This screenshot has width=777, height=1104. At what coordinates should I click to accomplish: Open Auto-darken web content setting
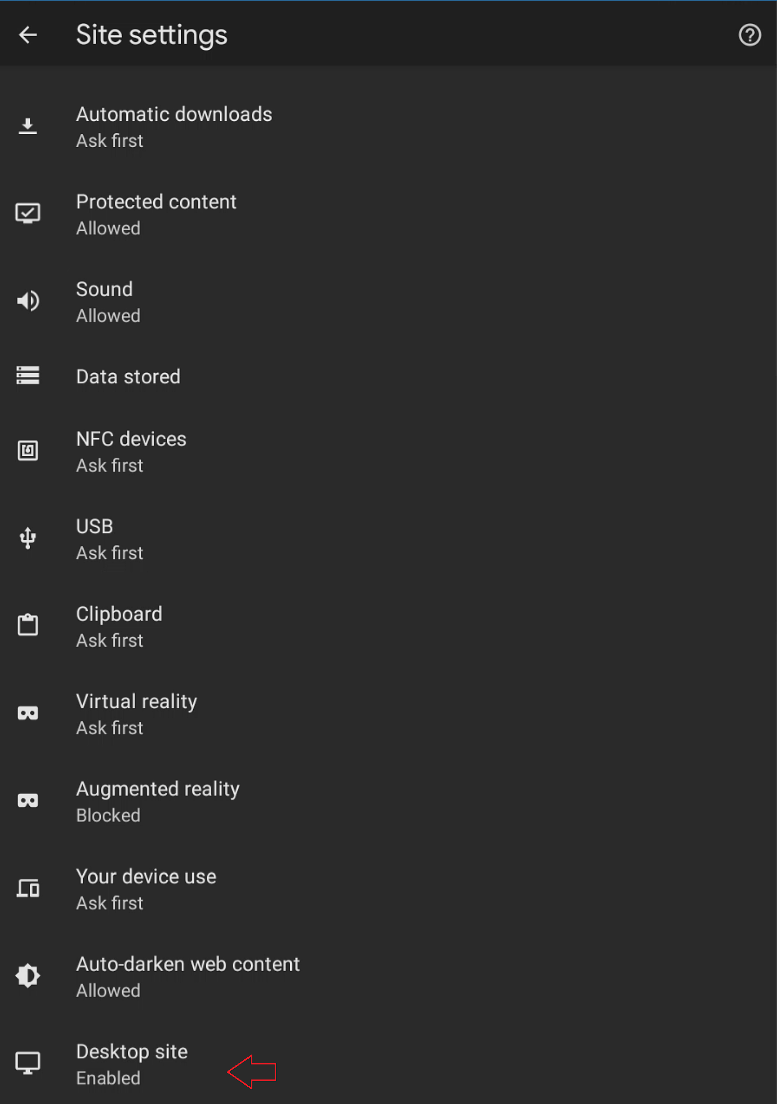coord(188,976)
